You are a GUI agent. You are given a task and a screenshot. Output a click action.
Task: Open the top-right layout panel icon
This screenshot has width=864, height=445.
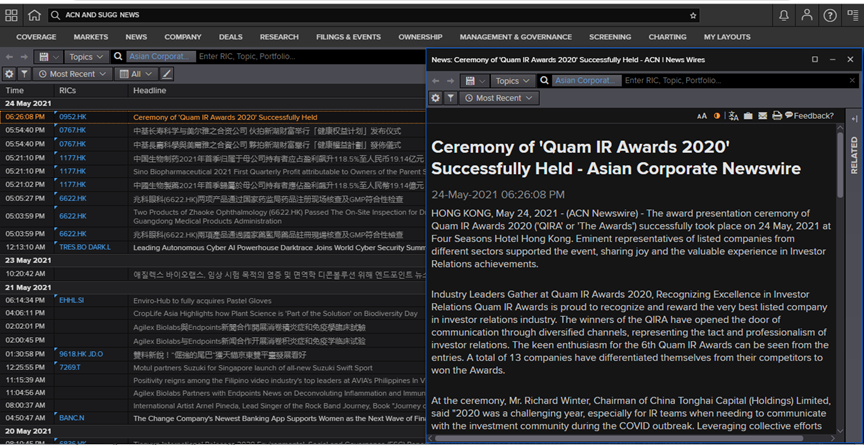click(x=852, y=15)
